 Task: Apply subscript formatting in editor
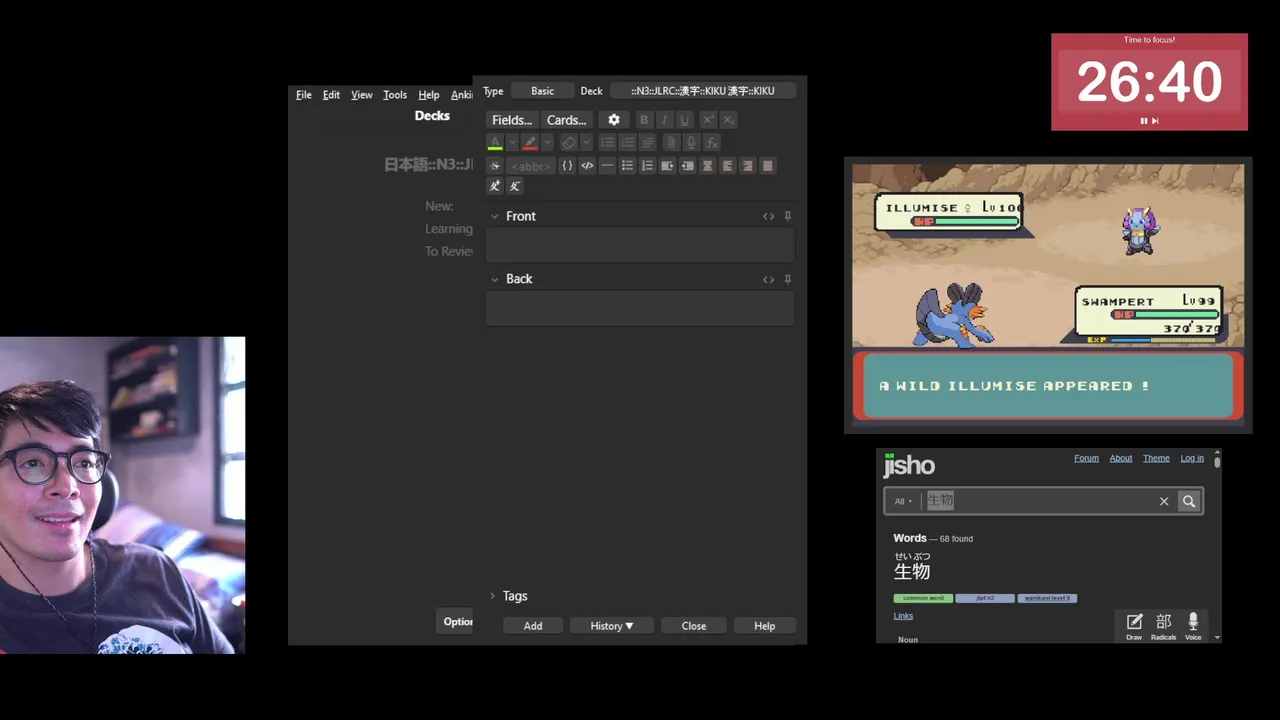coord(728,120)
